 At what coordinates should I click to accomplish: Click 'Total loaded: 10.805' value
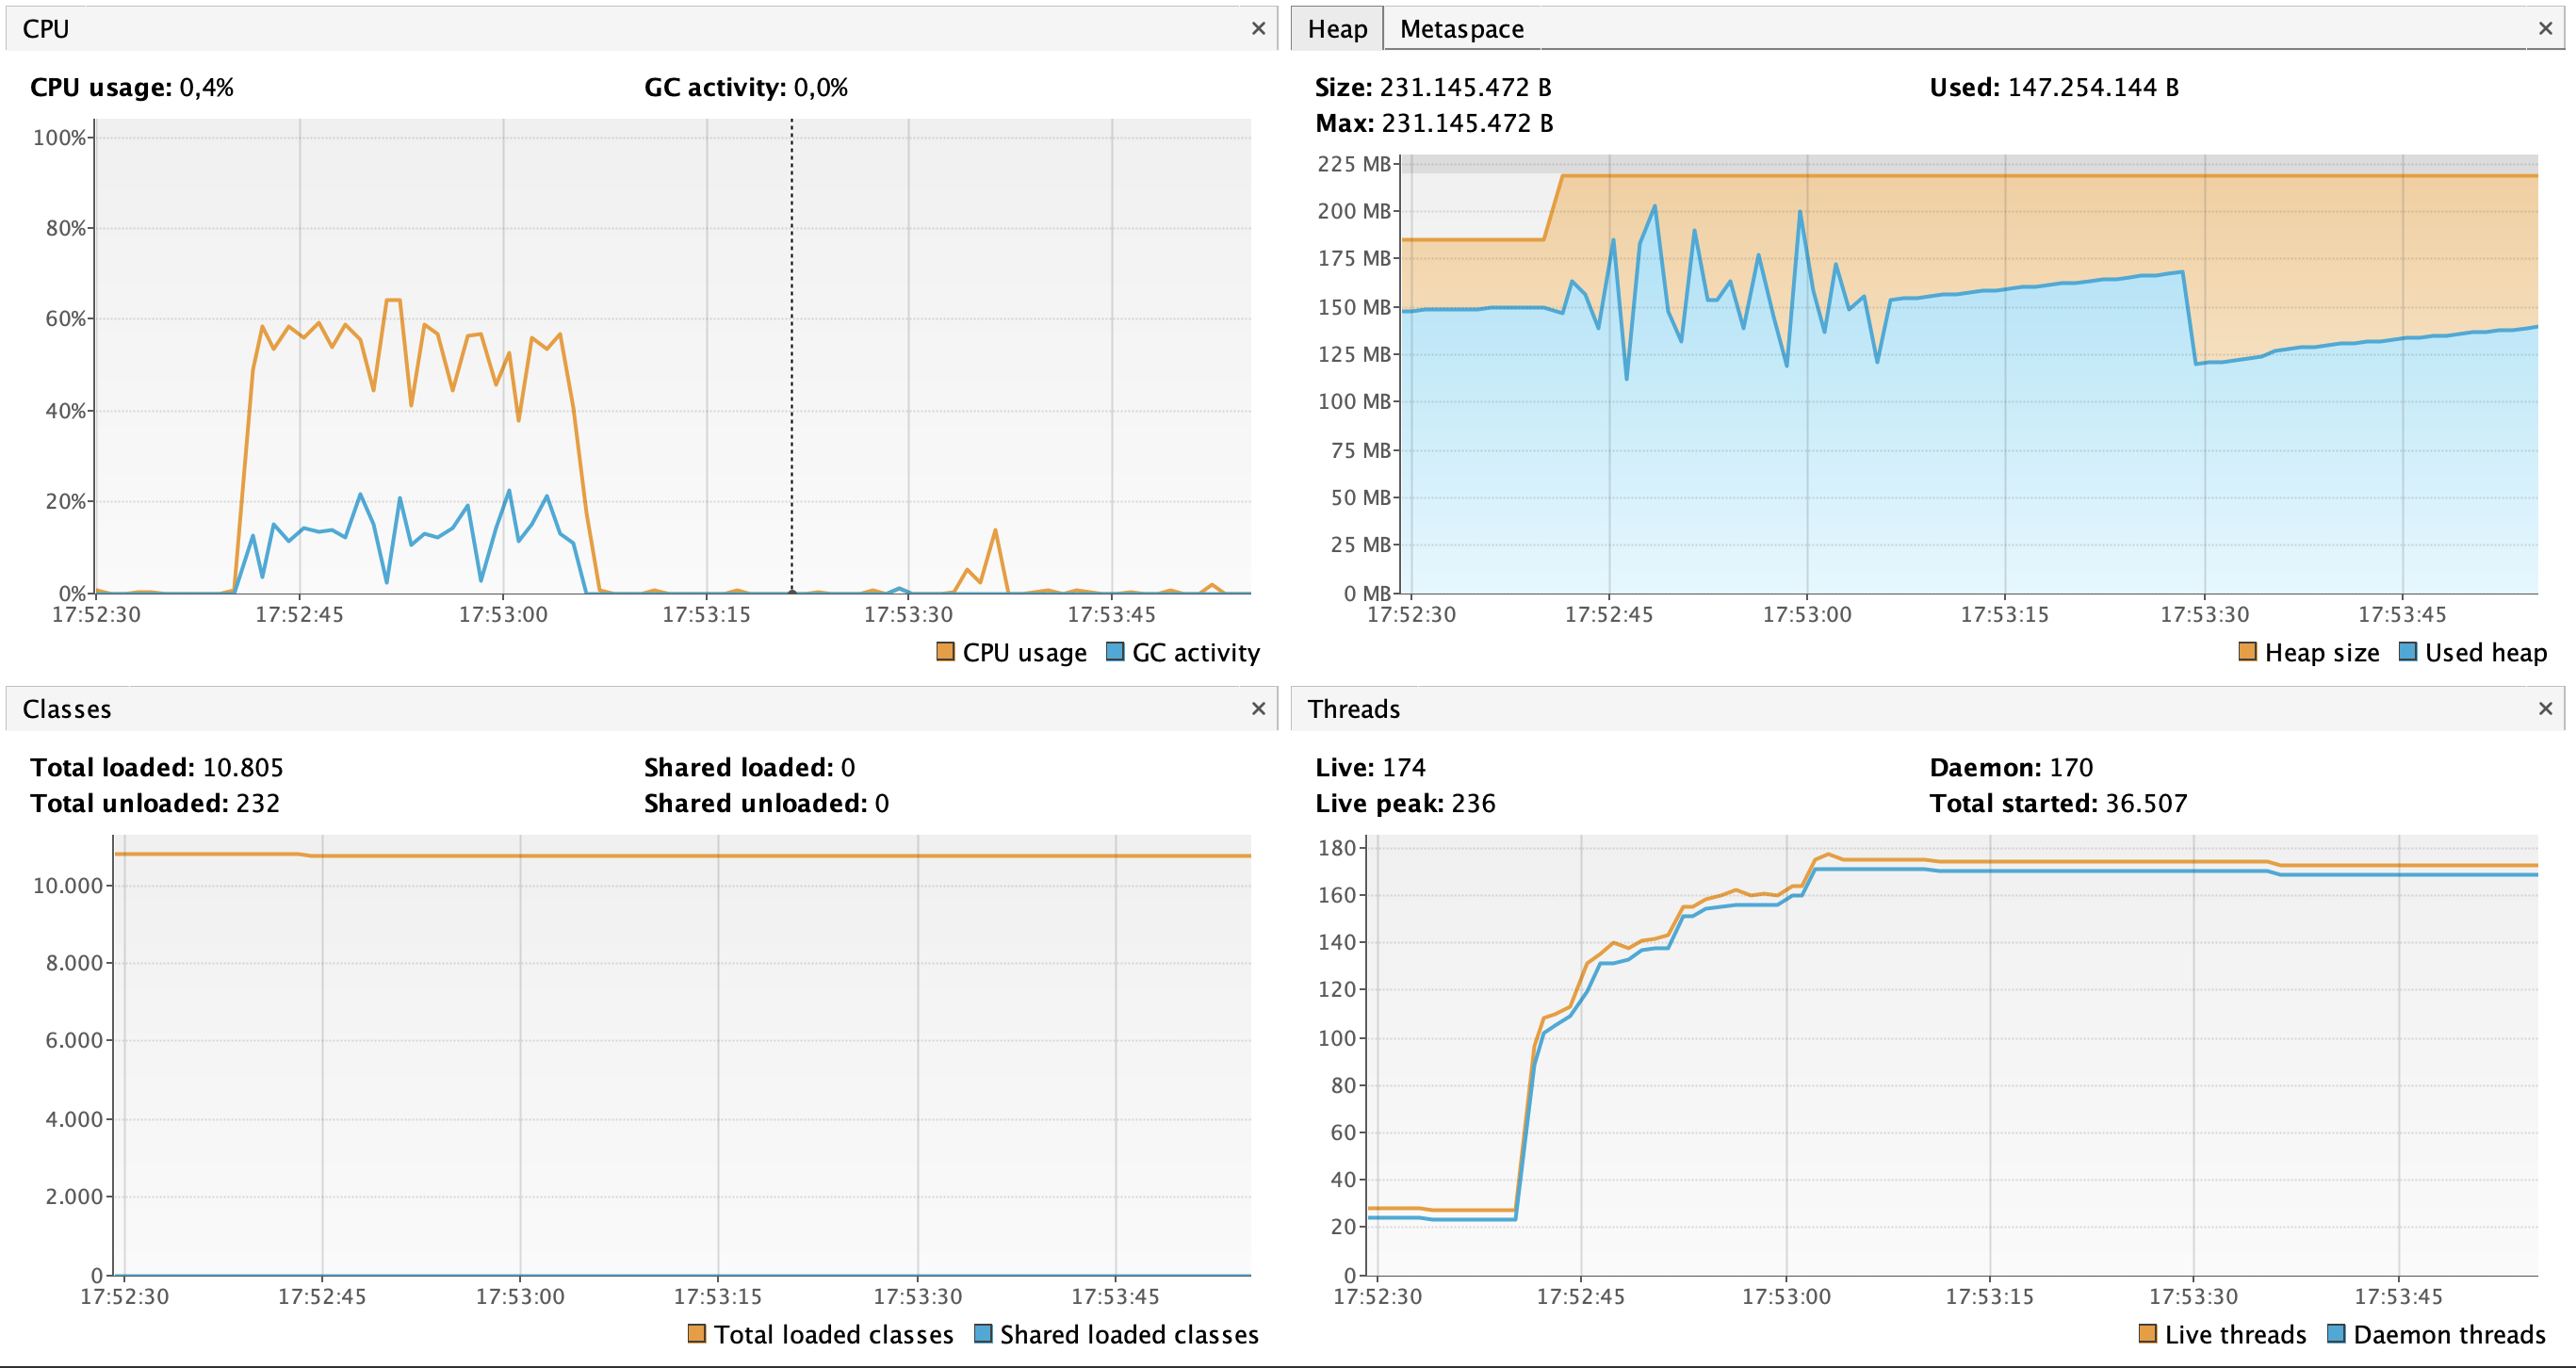point(157,767)
